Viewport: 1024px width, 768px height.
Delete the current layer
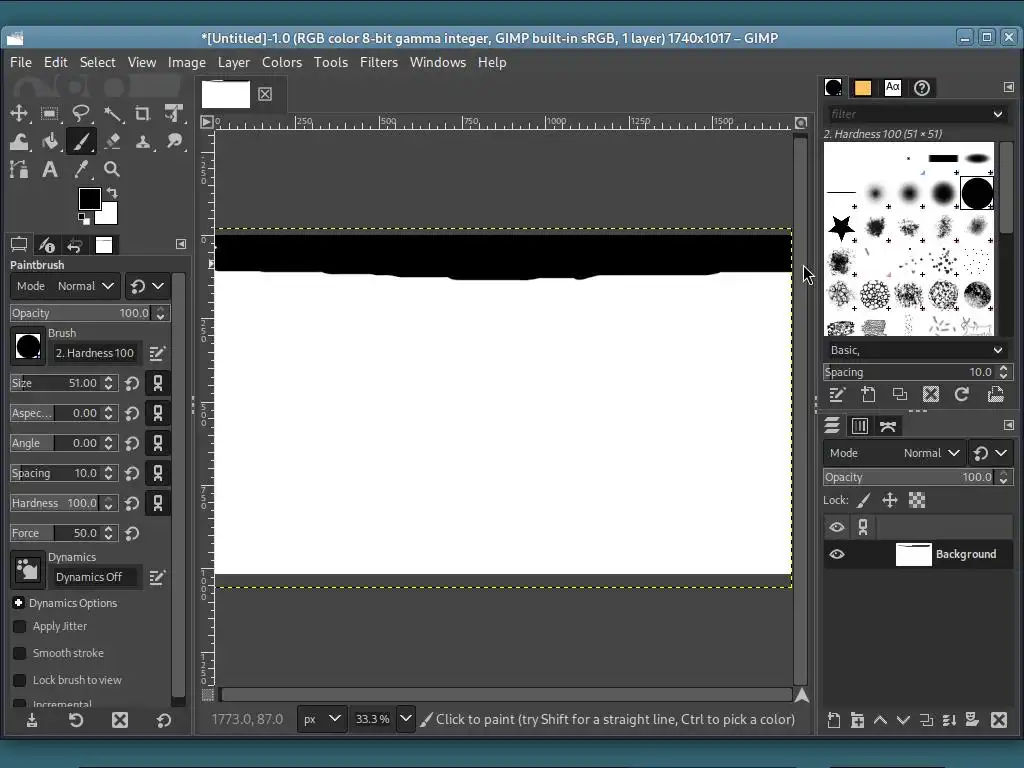(999, 720)
